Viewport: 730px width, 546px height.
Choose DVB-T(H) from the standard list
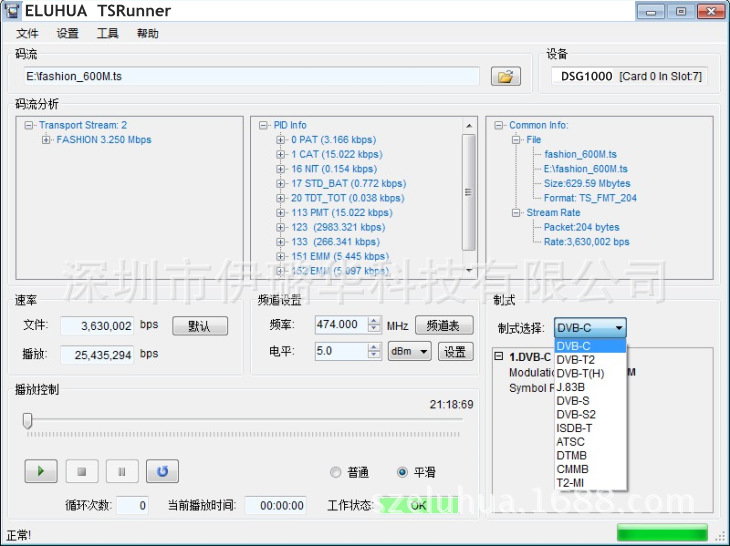pos(590,373)
